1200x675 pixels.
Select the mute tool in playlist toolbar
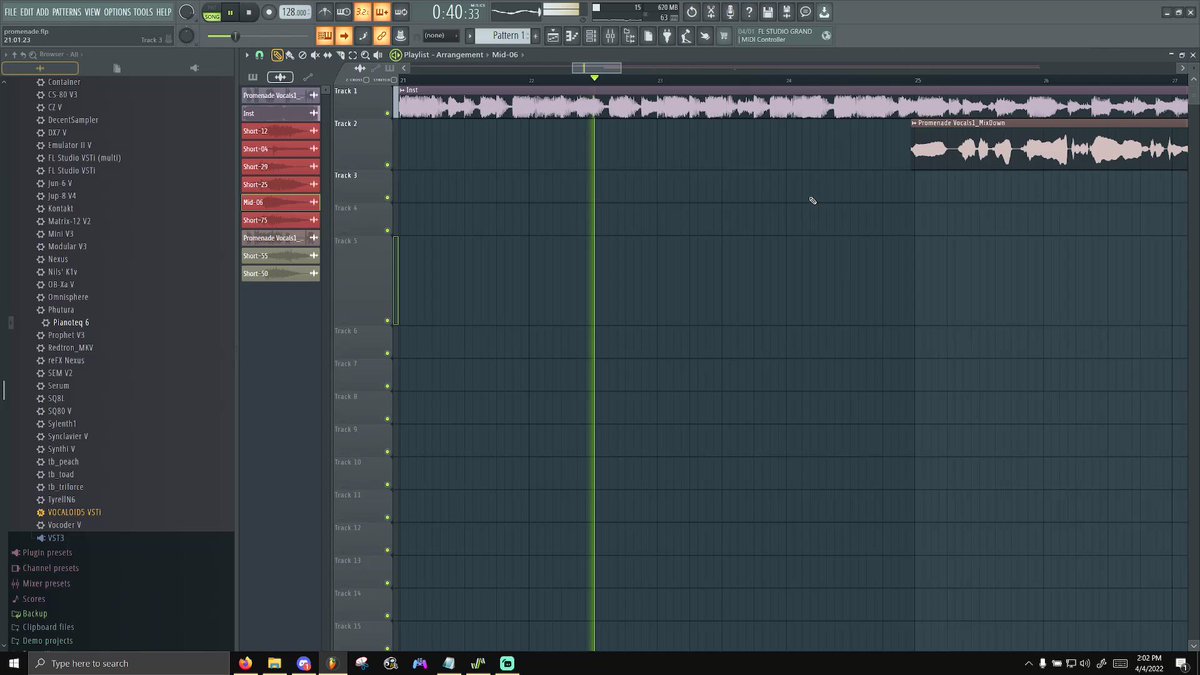coord(315,55)
